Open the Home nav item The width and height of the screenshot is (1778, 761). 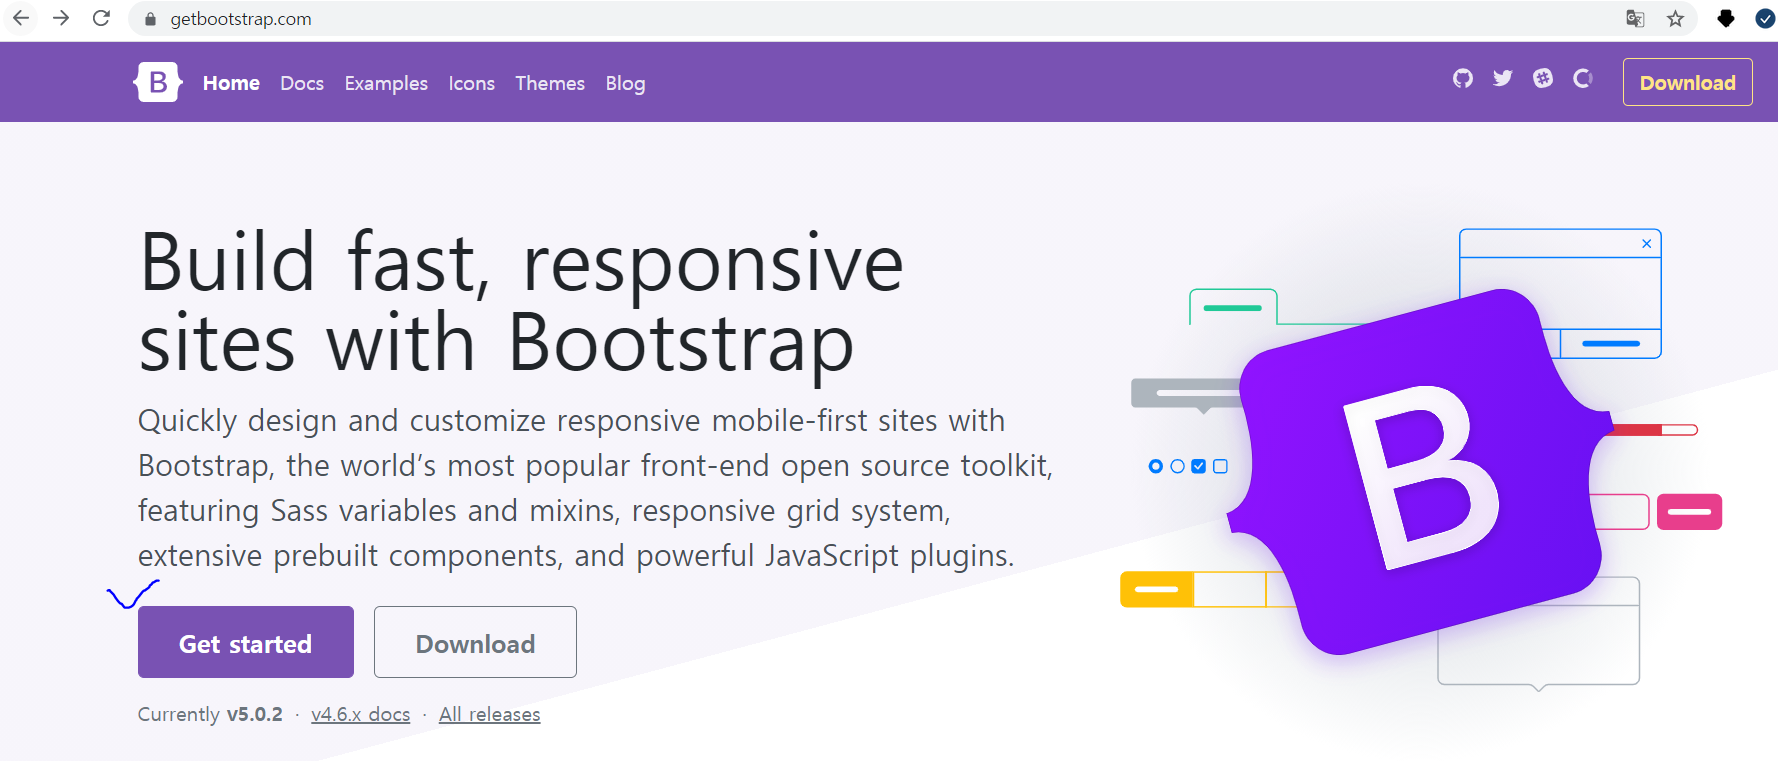tap(231, 83)
